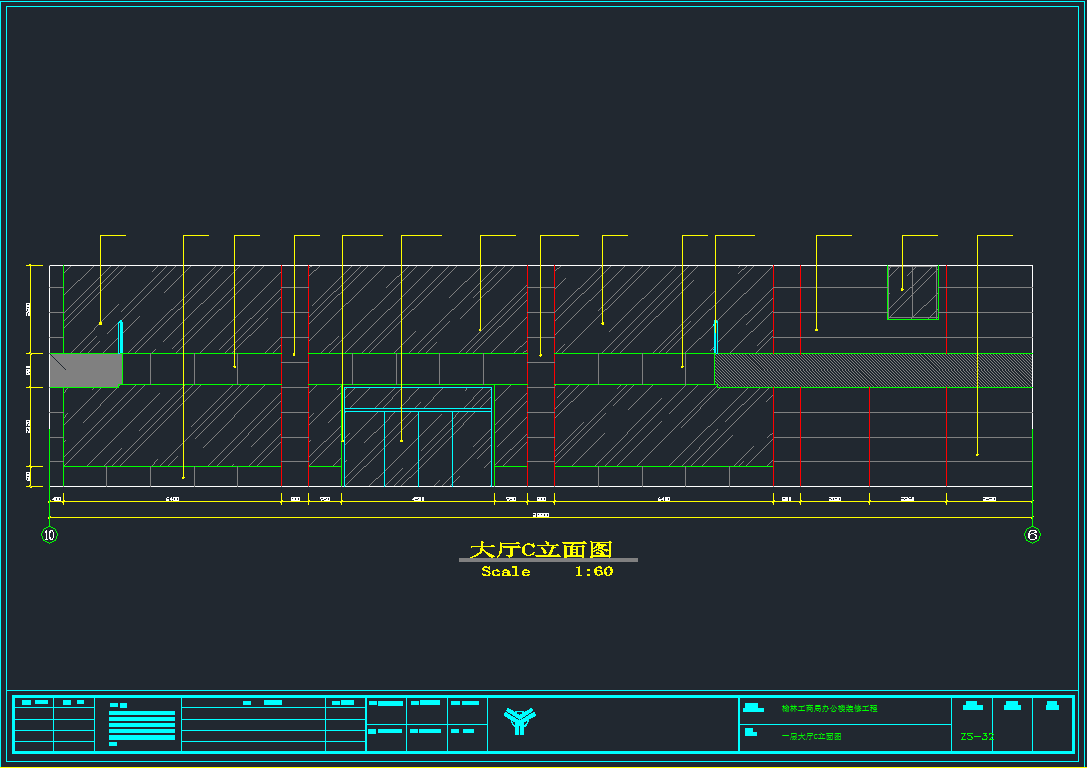This screenshot has height=768, width=1087.
Task: Click the gray underline bar beneath the drawing title
Action: pyautogui.click(x=548, y=560)
